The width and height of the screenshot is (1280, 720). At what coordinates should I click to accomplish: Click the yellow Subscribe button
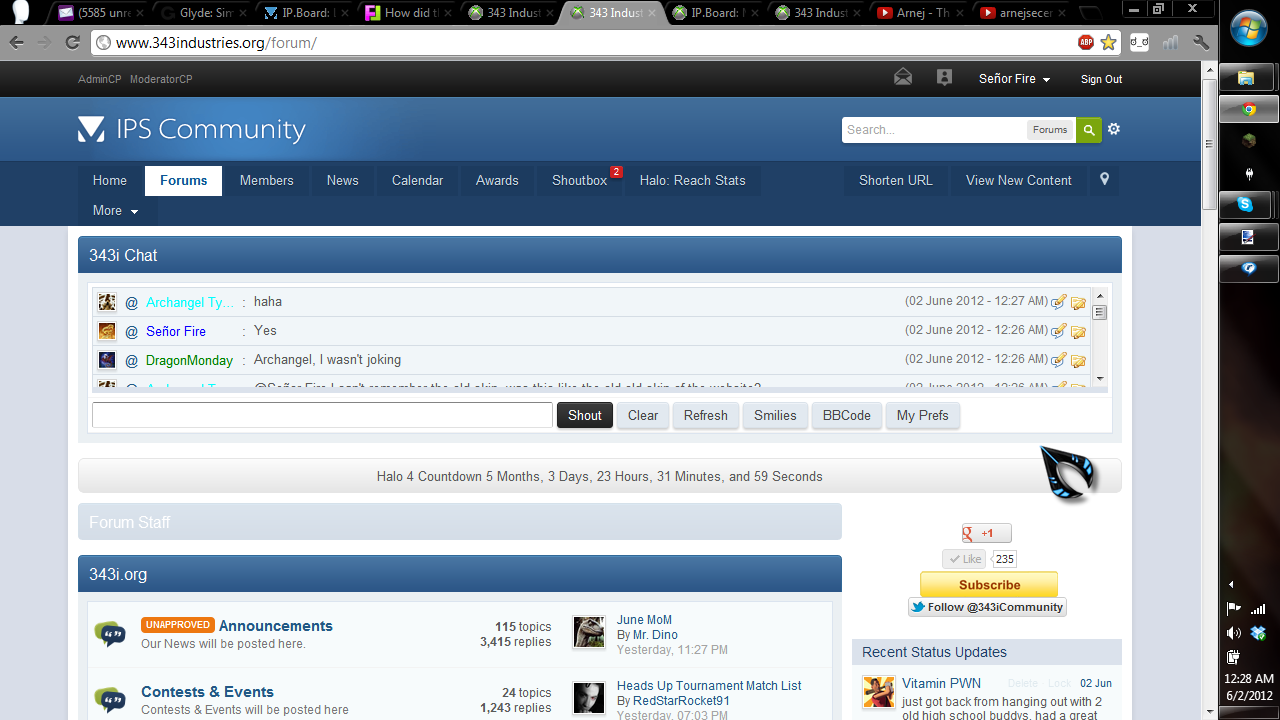click(989, 585)
